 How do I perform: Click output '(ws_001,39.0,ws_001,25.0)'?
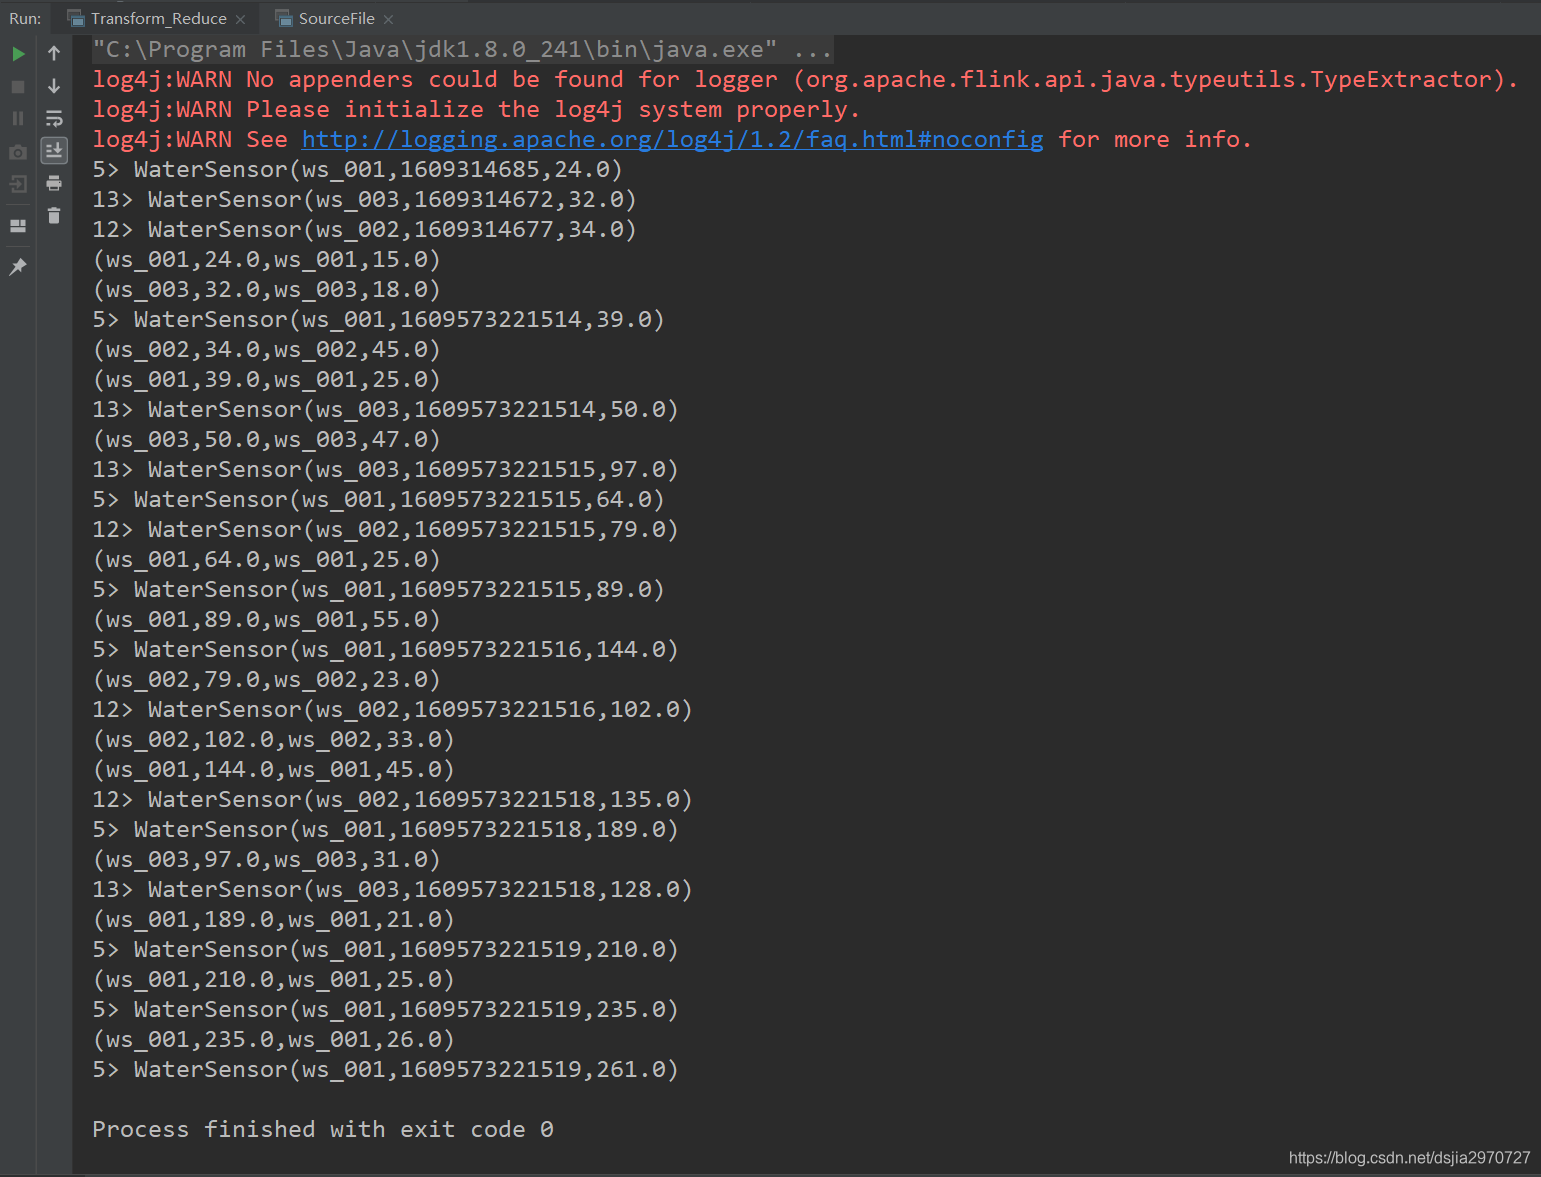tap(266, 379)
